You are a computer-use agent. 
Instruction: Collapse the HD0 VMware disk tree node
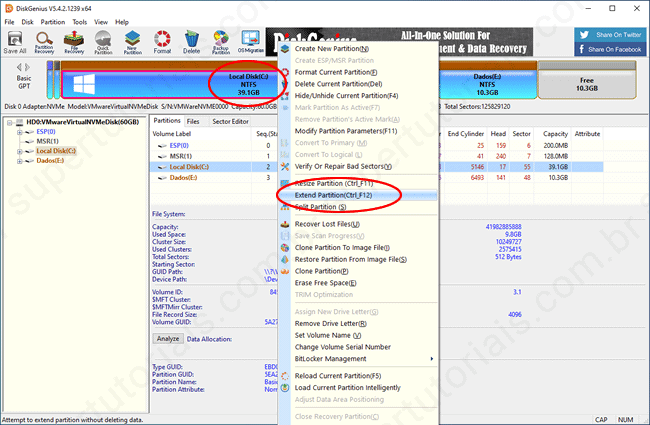coord(9,123)
